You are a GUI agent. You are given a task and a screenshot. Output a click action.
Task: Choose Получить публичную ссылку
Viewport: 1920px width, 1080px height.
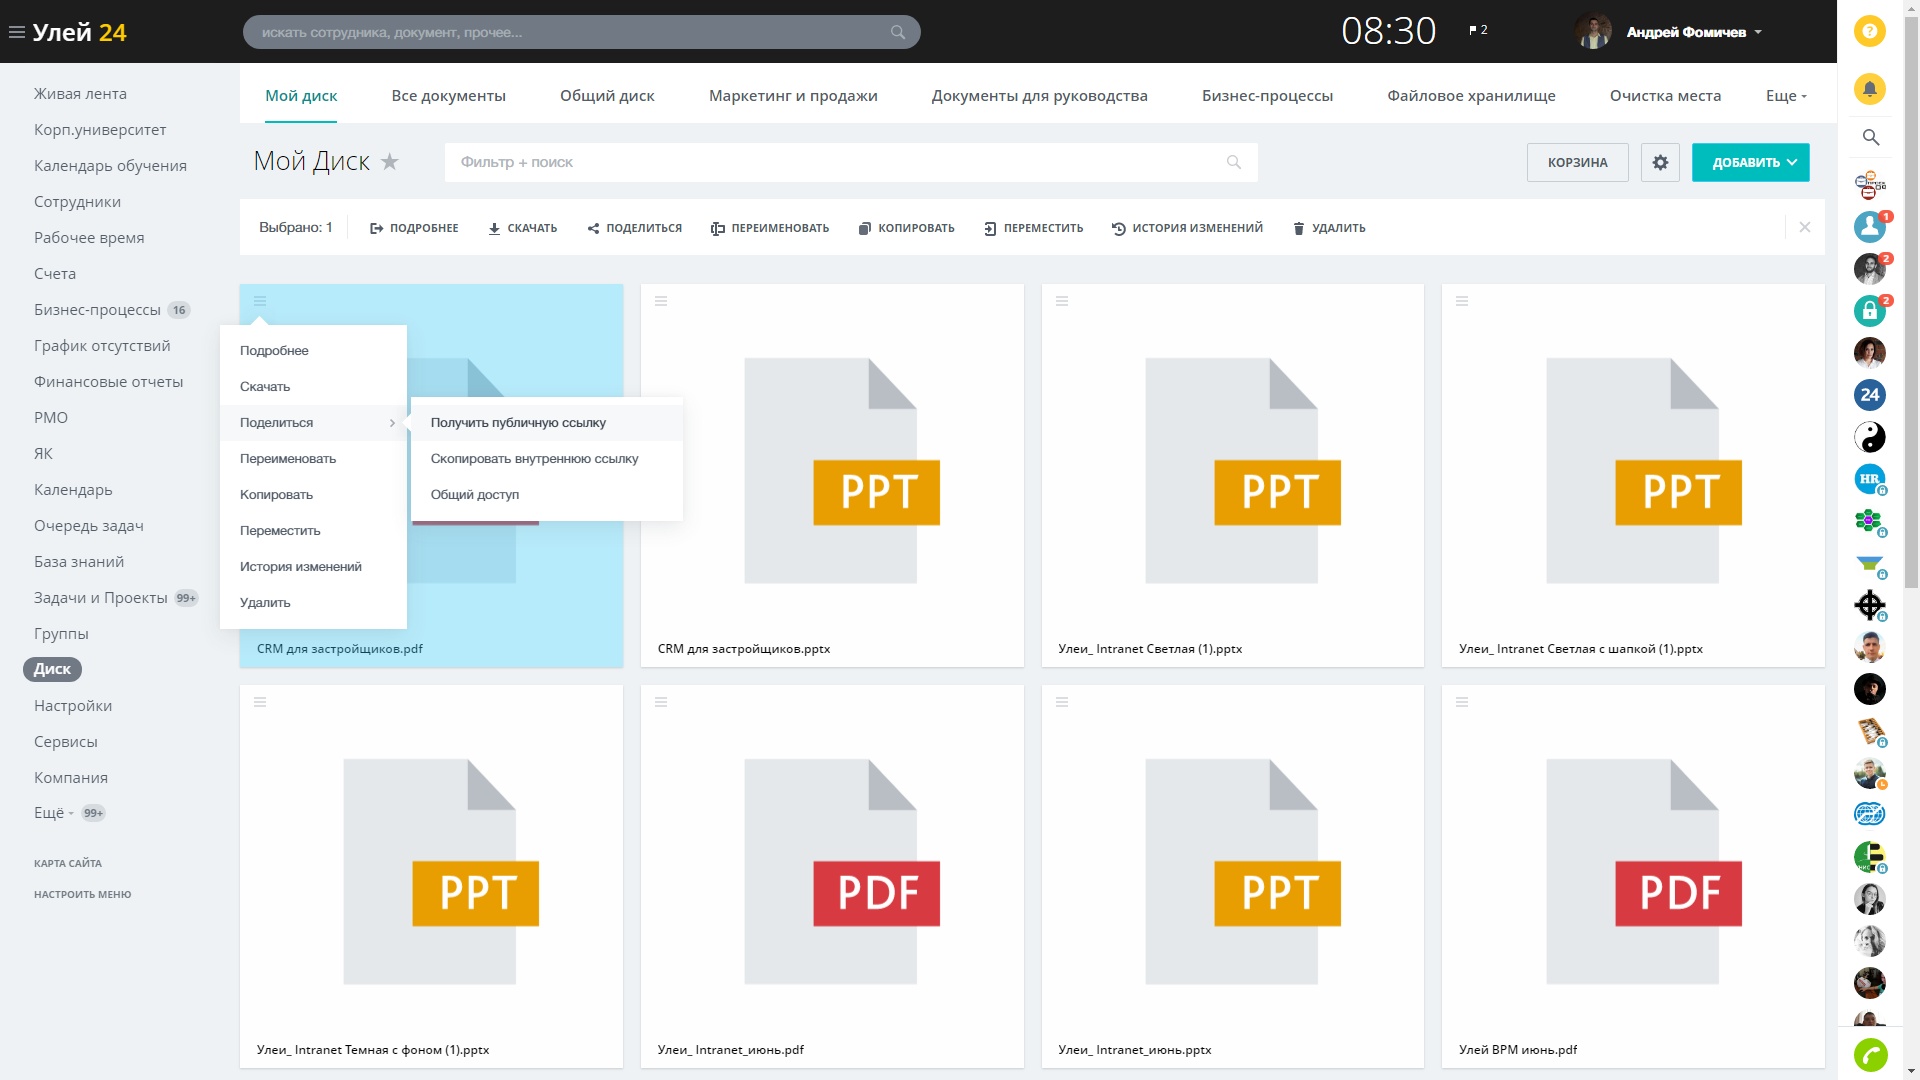pos(547,423)
